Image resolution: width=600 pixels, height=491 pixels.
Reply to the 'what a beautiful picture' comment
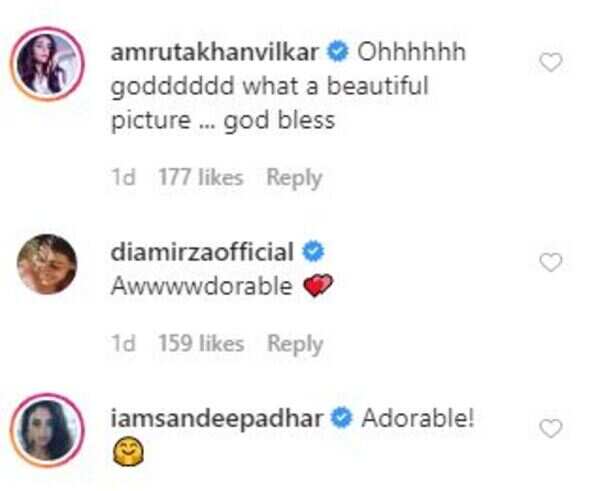click(294, 178)
